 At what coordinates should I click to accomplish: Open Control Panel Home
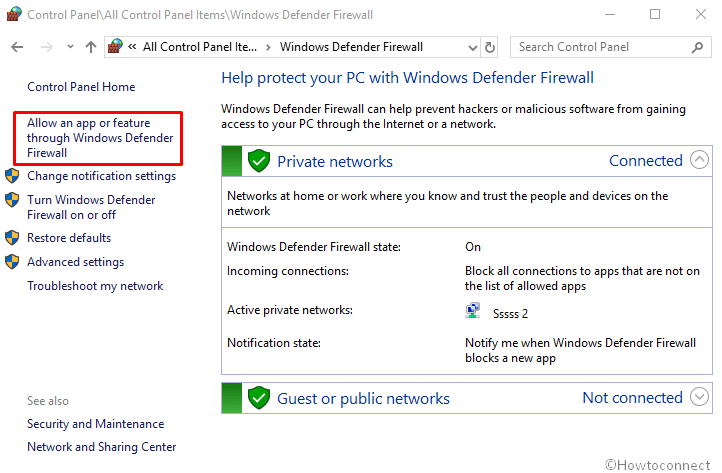click(81, 87)
